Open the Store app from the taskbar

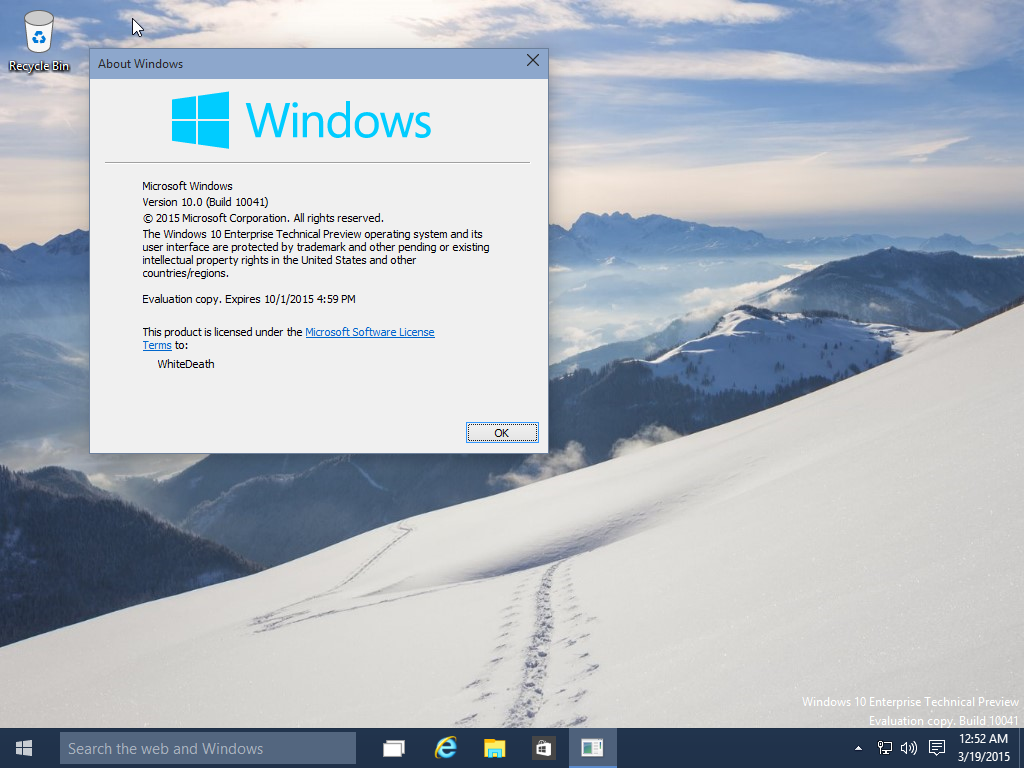[543, 748]
